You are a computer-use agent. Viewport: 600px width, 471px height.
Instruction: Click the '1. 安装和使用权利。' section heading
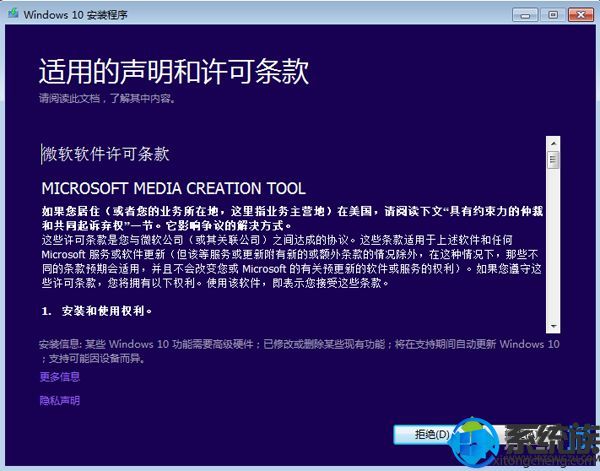(97, 311)
